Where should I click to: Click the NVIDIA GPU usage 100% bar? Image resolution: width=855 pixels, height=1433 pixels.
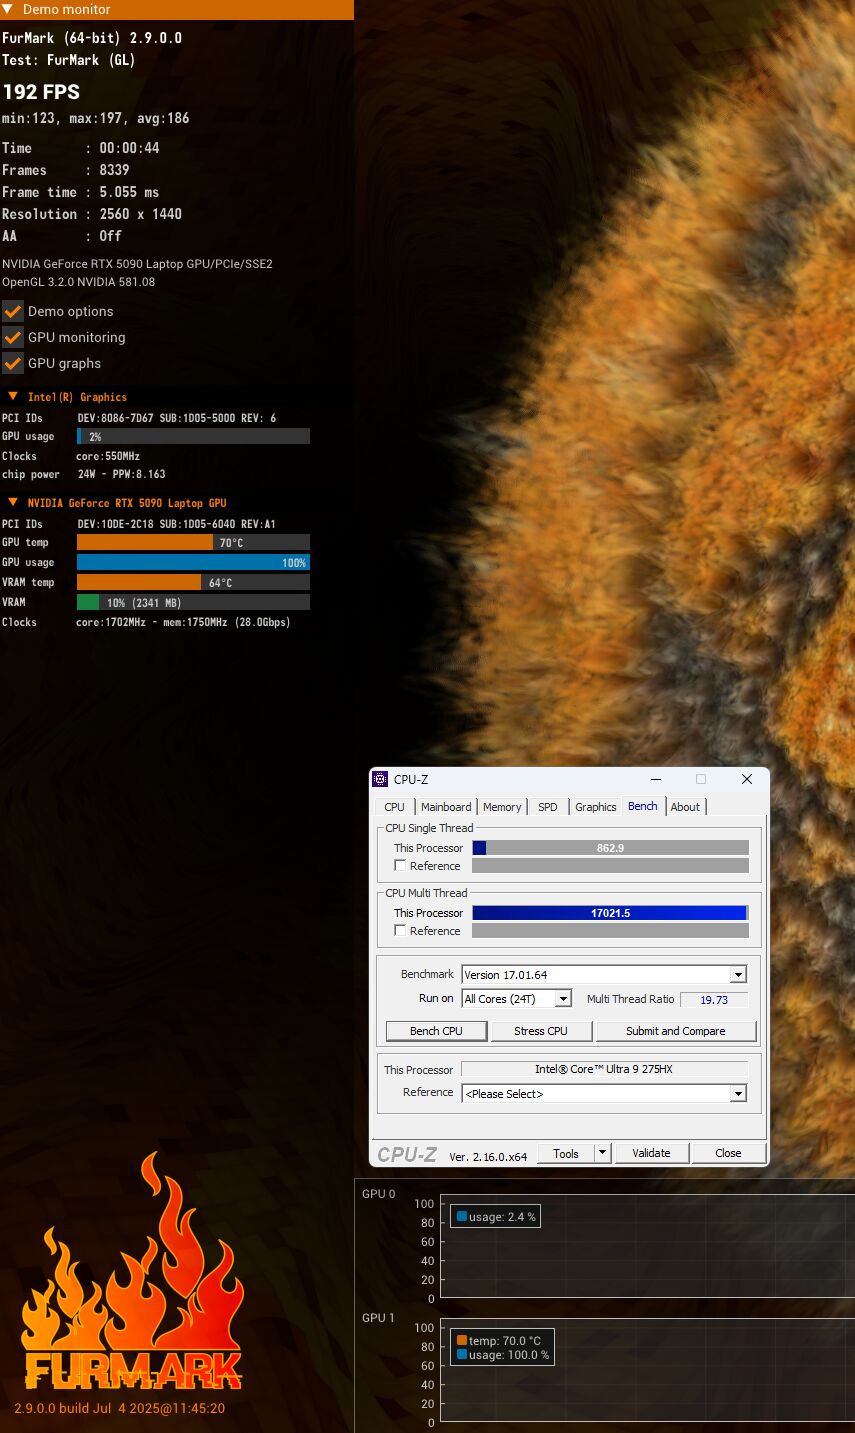click(193, 562)
